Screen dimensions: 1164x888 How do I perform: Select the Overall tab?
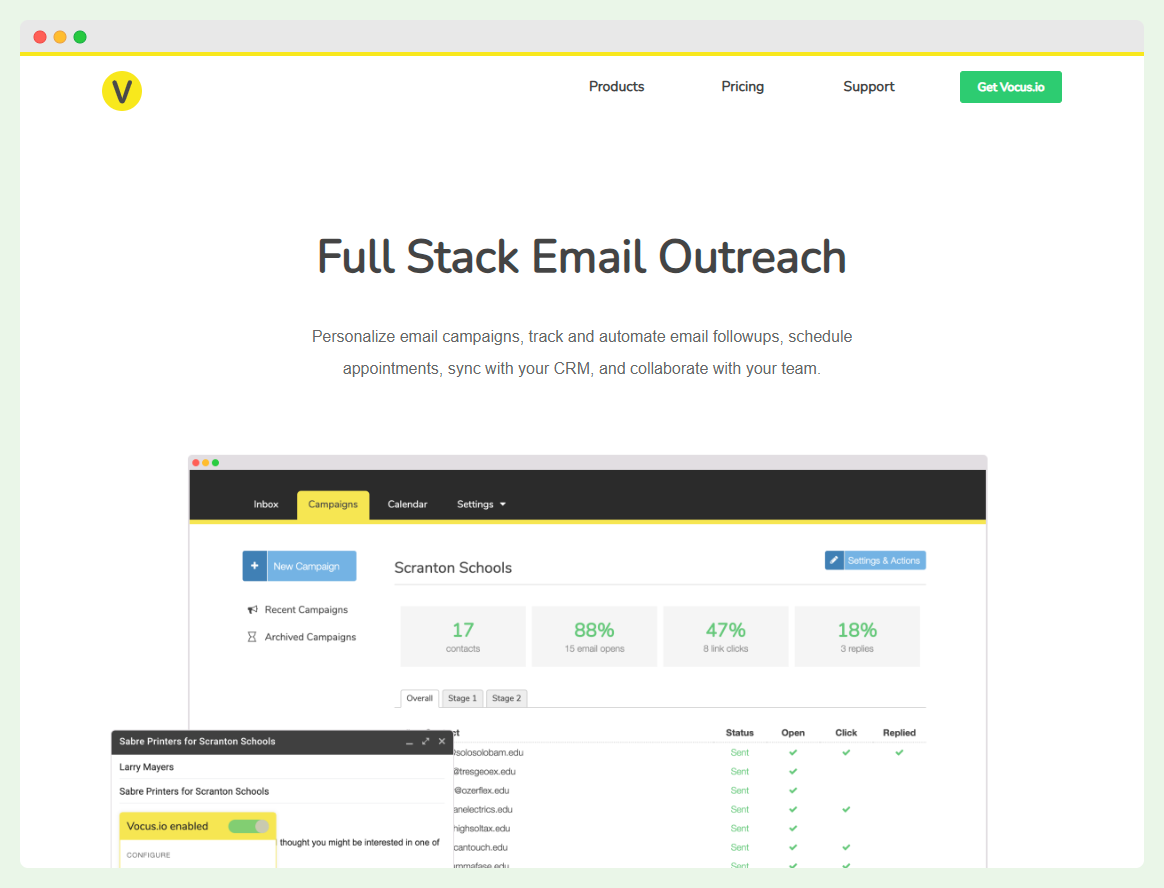[419, 698]
